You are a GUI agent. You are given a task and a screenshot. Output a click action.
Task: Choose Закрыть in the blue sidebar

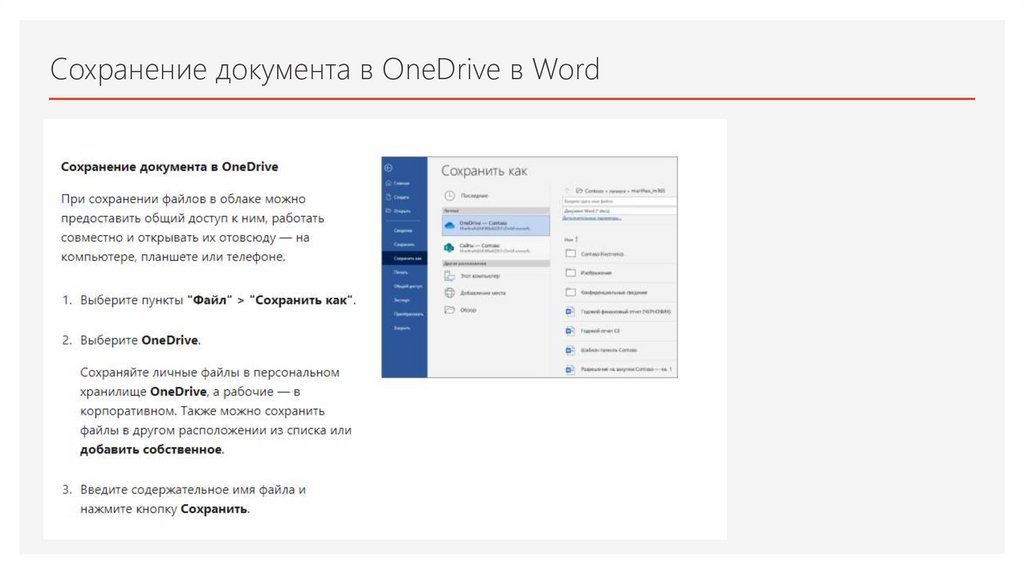pos(402,328)
